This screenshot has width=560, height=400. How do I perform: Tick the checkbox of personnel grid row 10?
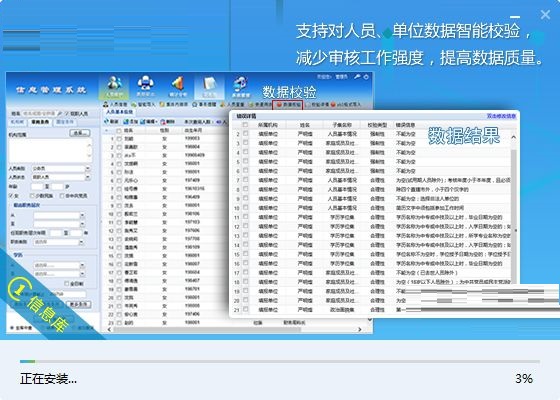(119, 214)
